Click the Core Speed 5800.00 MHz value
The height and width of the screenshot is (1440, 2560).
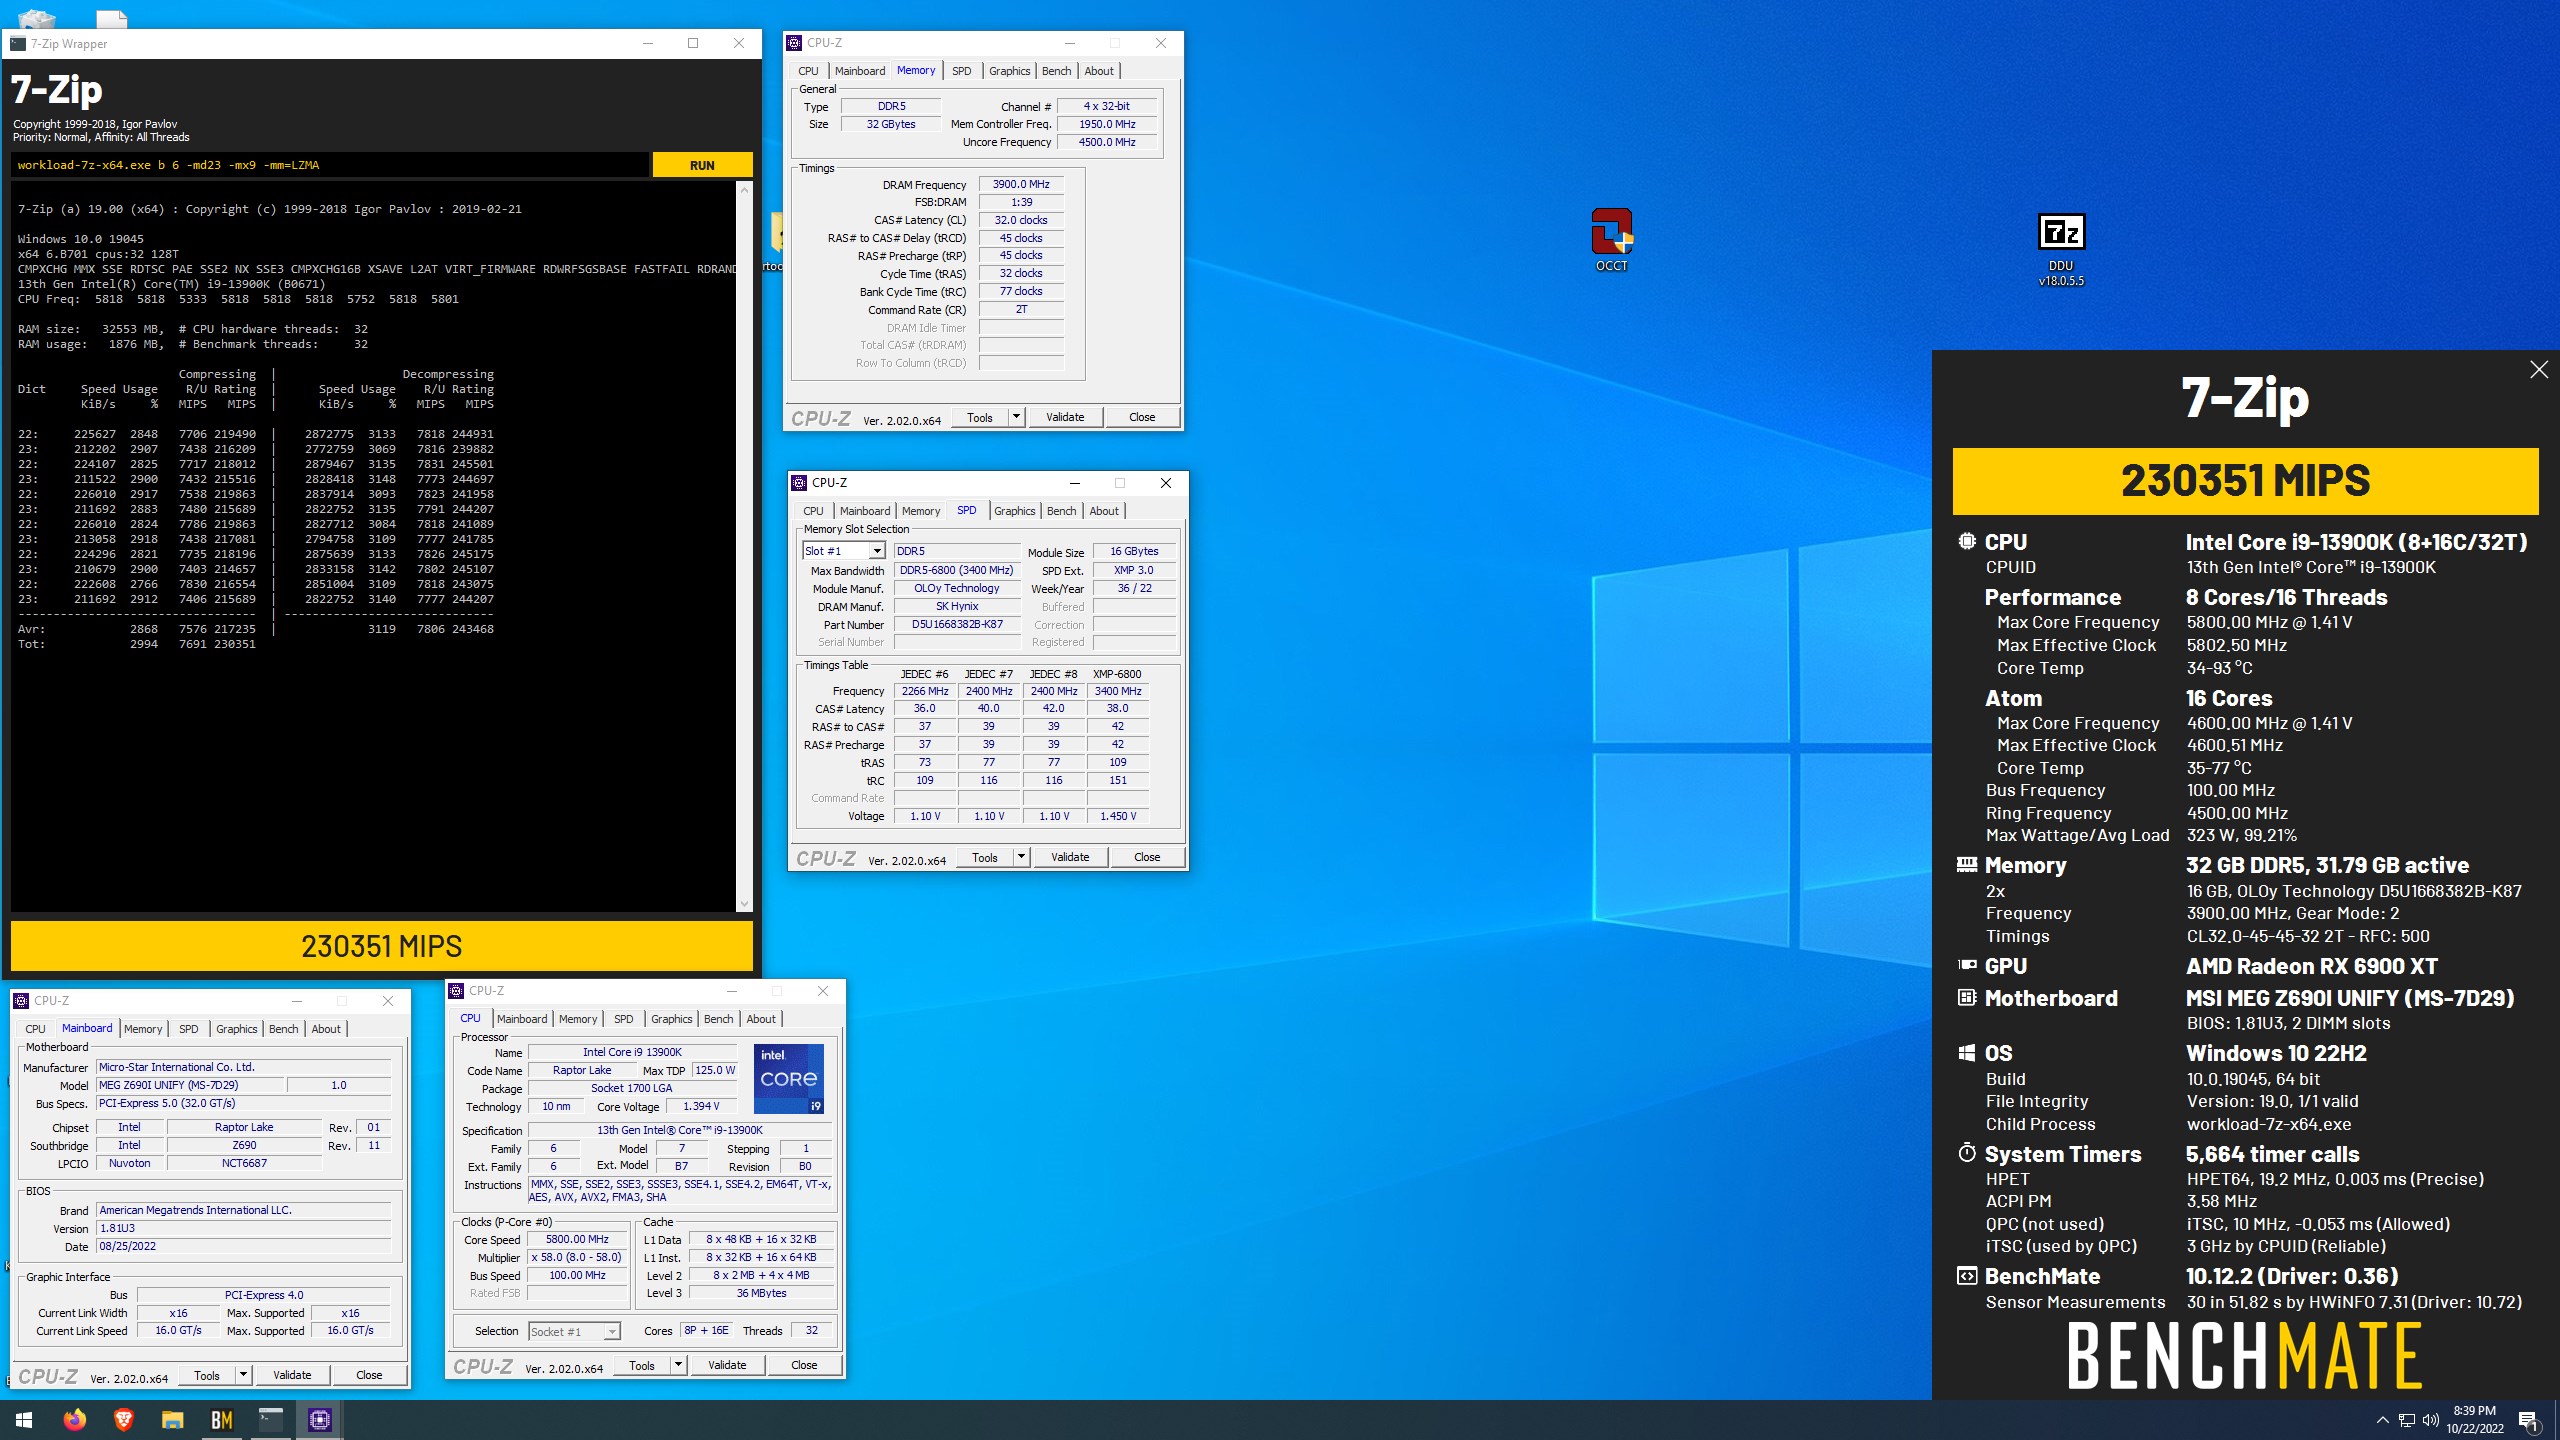coord(577,1239)
